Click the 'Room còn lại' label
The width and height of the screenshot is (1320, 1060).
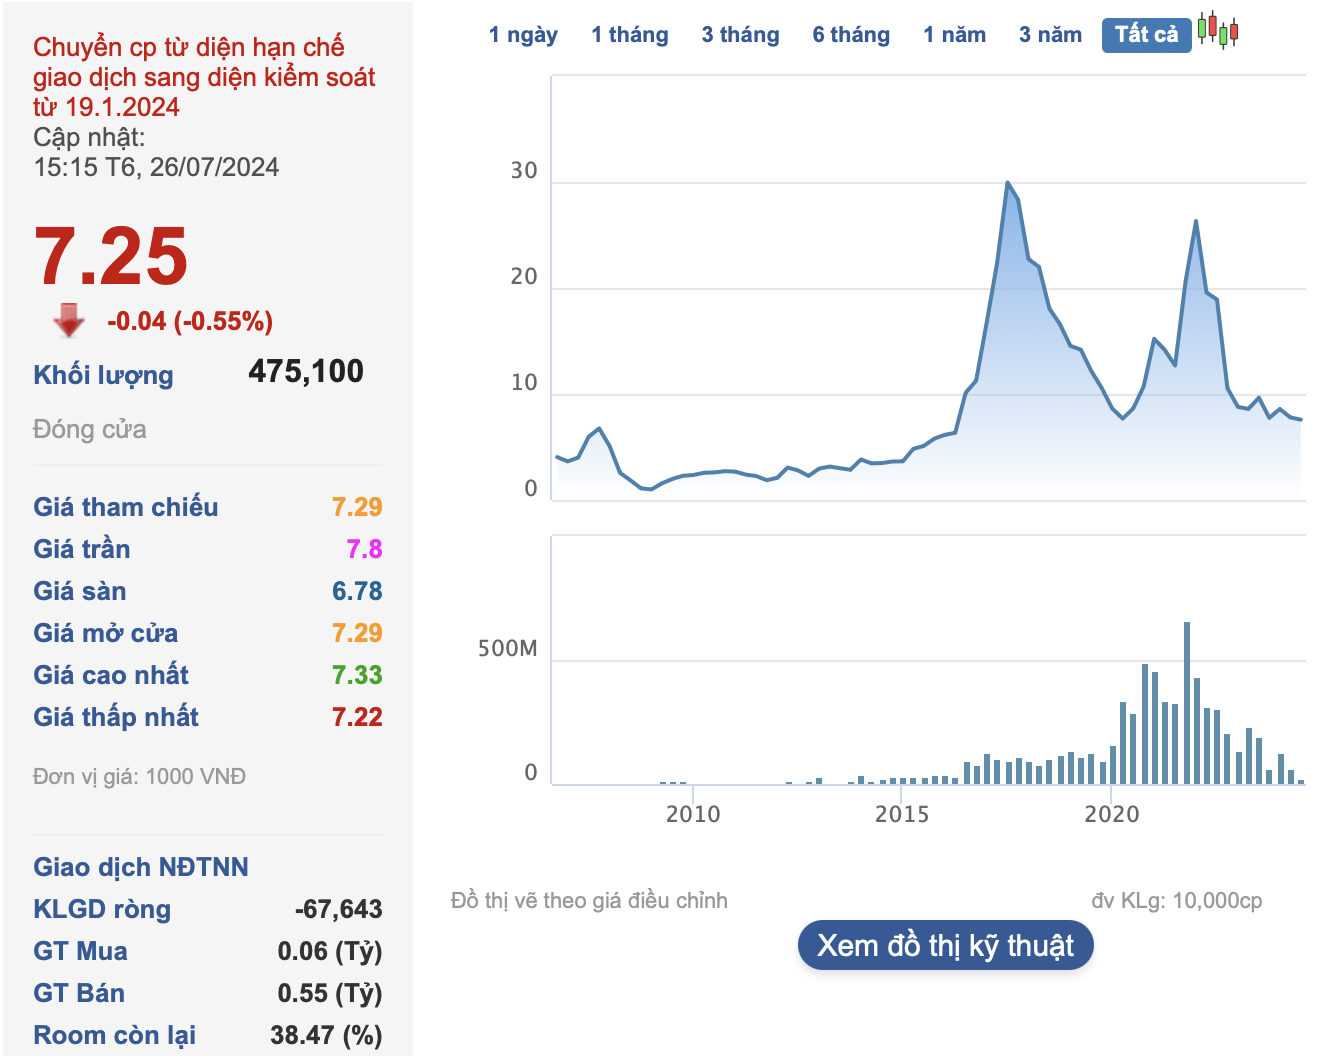[114, 1035]
